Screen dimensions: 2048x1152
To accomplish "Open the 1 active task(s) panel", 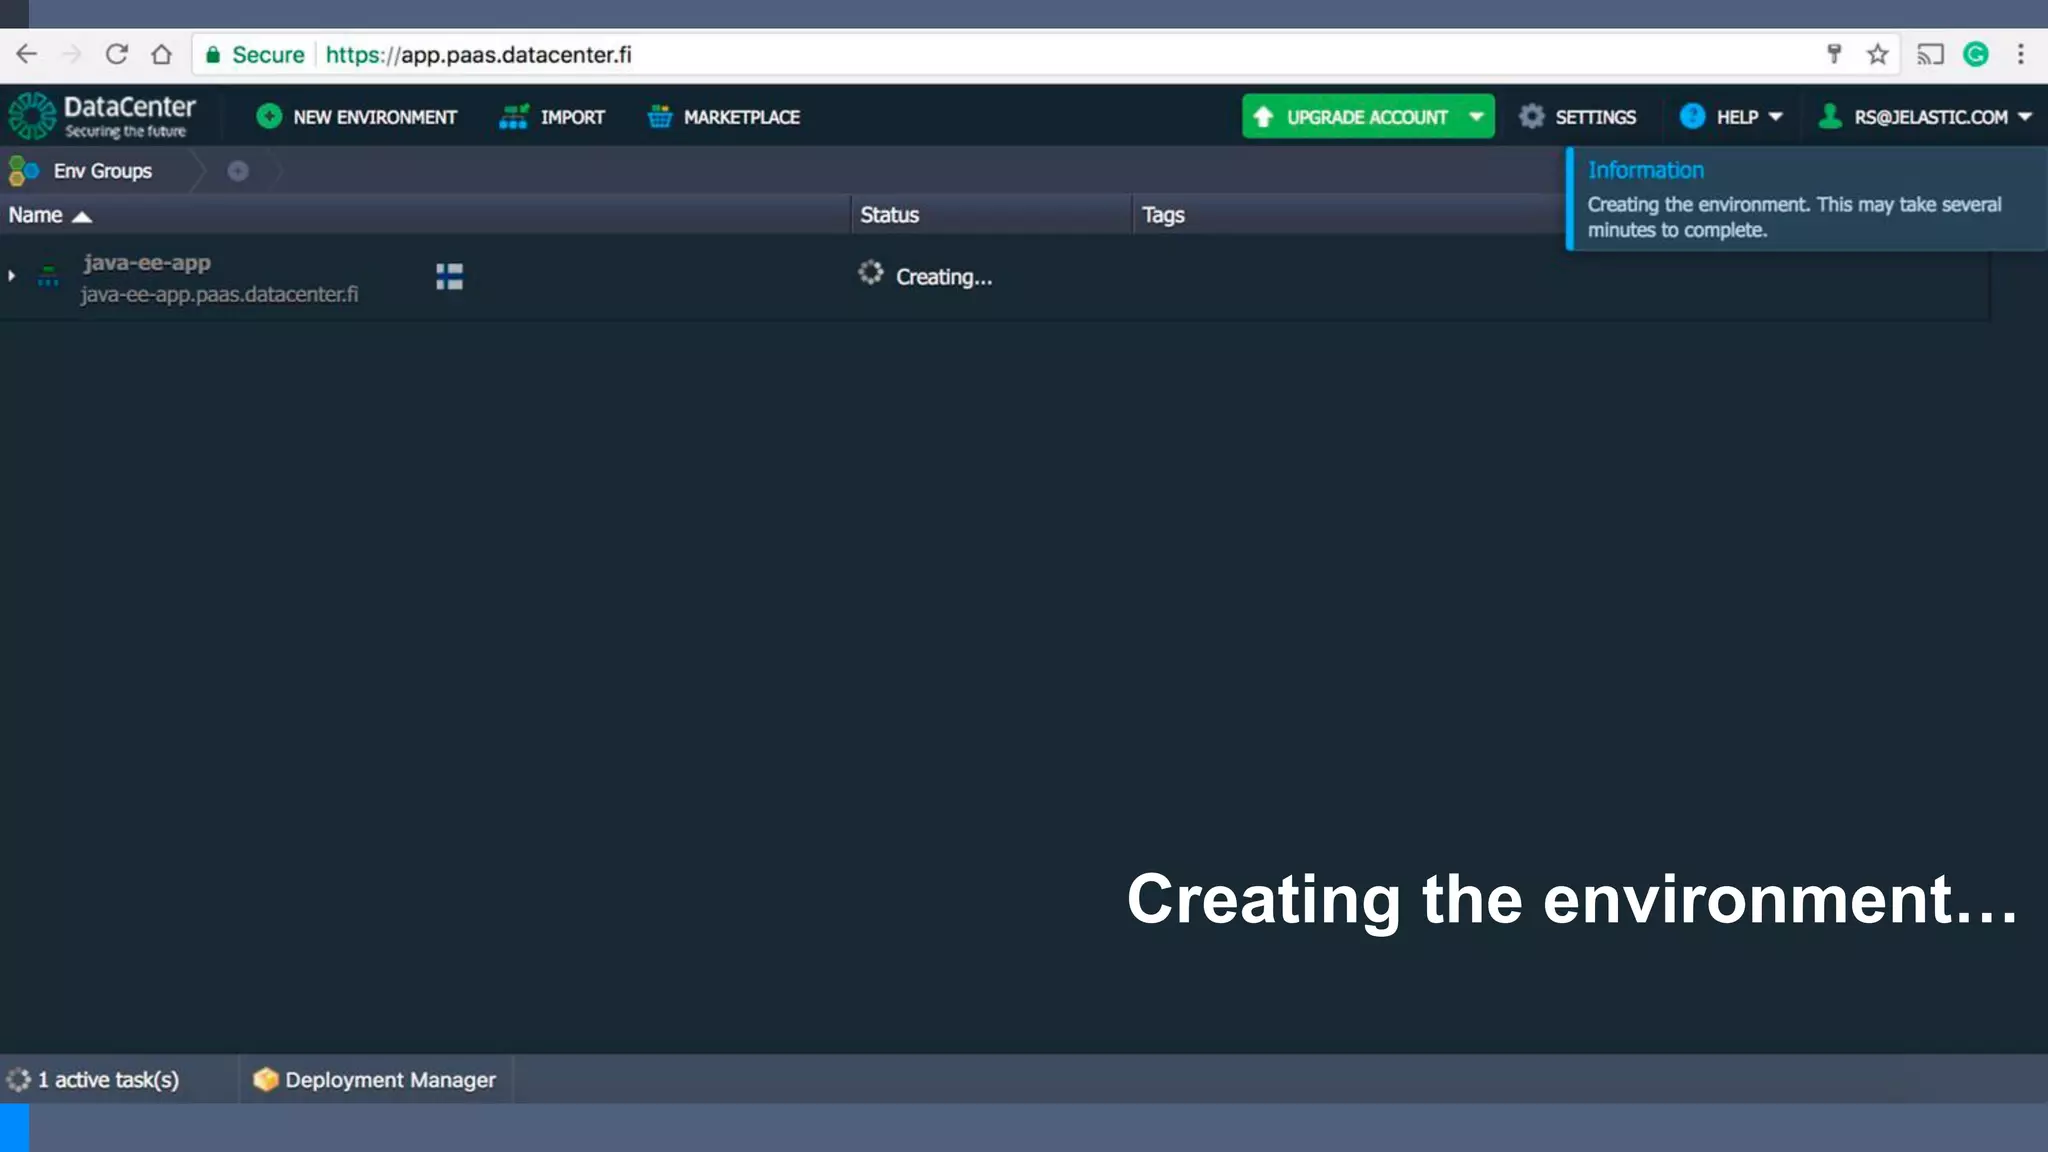I will click(x=93, y=1080).
